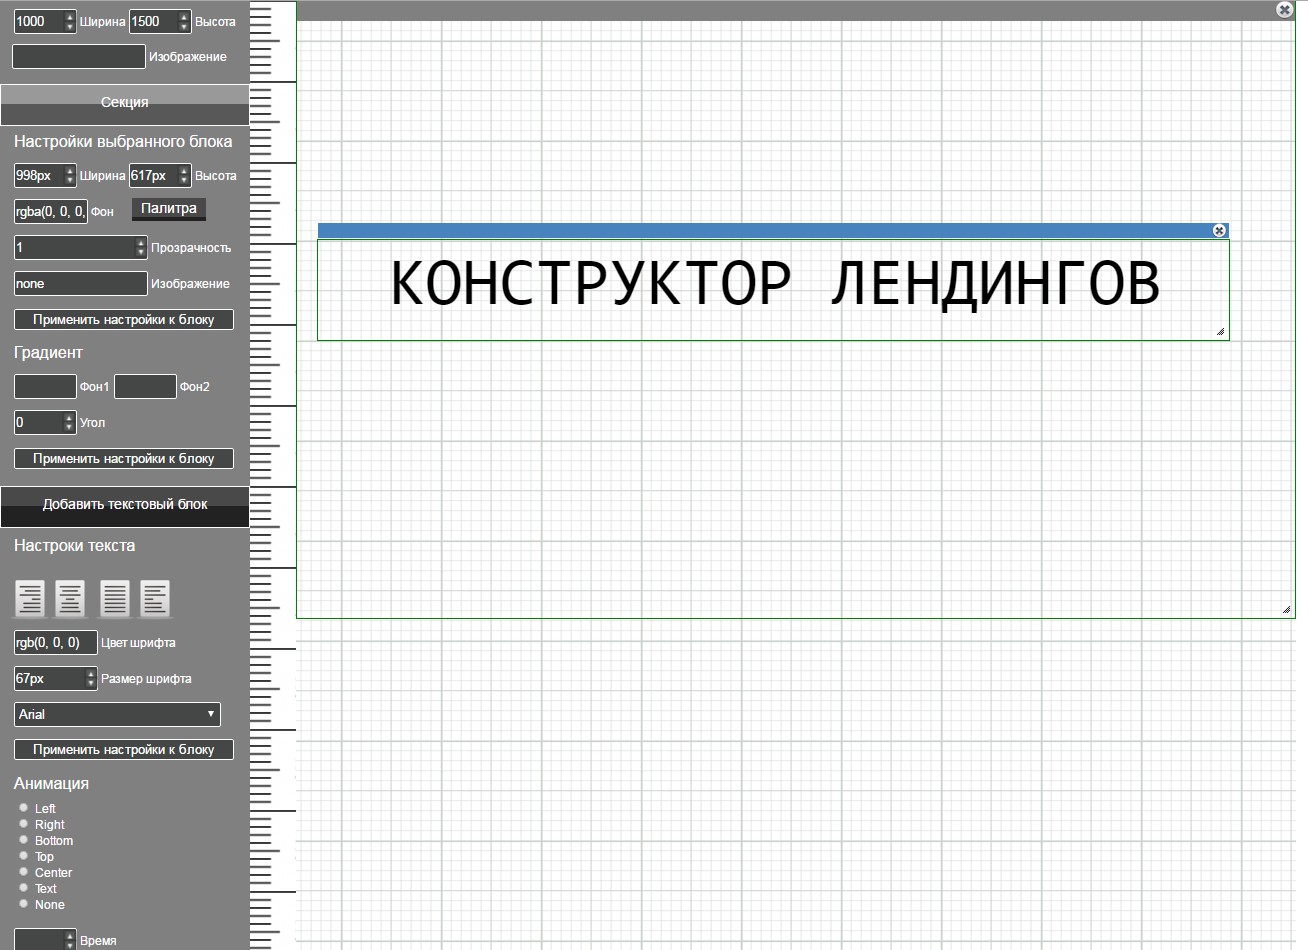Click the Секция button
This screenshot has height=950, width=1308.
124,104
